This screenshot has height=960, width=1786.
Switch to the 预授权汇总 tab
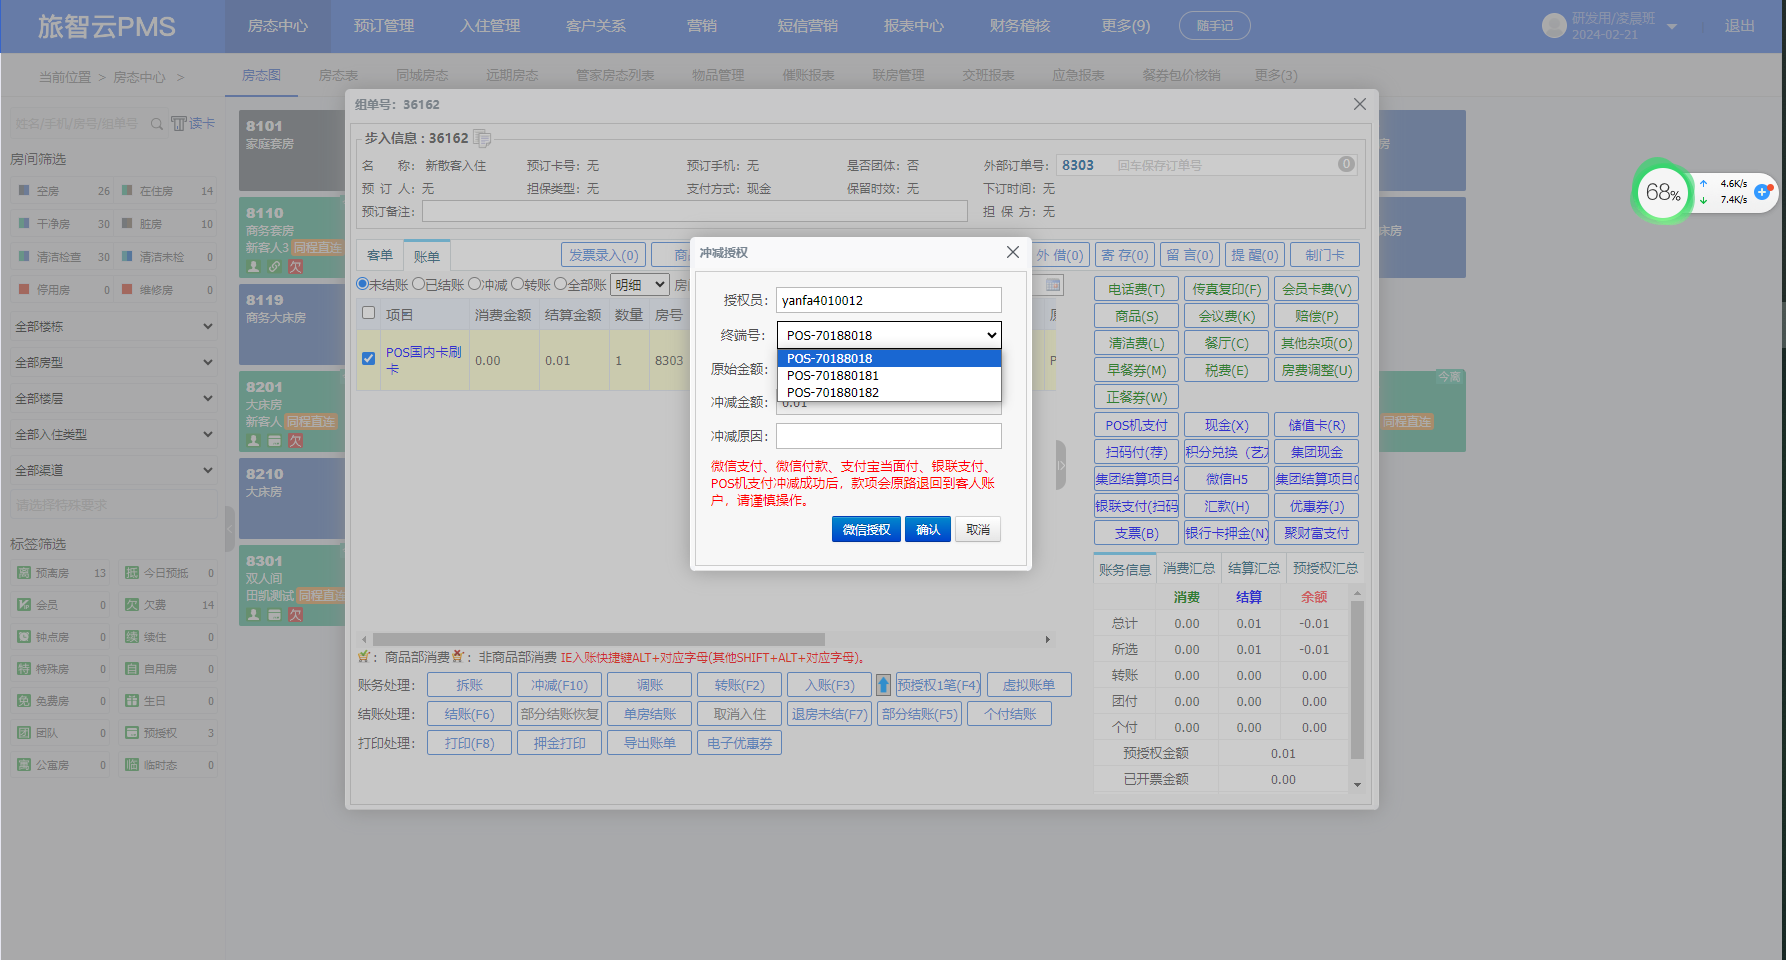(x=1325, y=568)
